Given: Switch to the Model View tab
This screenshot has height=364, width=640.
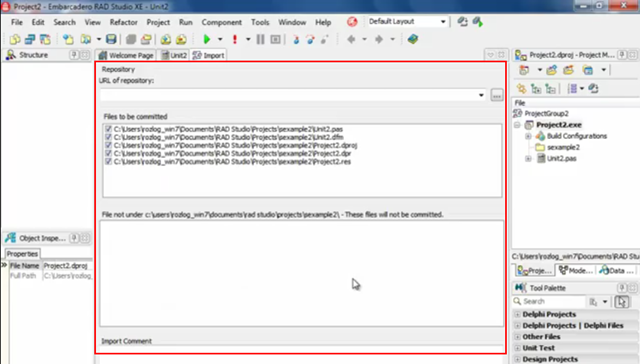Looking at the screenshot, I should 576,271.
